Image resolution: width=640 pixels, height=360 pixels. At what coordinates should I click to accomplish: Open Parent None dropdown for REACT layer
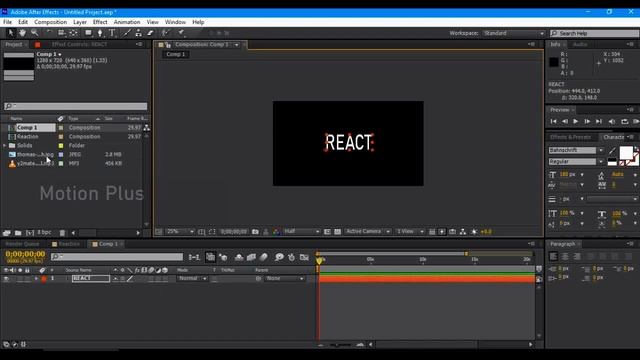pyautogui.click(x=284, y=278)
